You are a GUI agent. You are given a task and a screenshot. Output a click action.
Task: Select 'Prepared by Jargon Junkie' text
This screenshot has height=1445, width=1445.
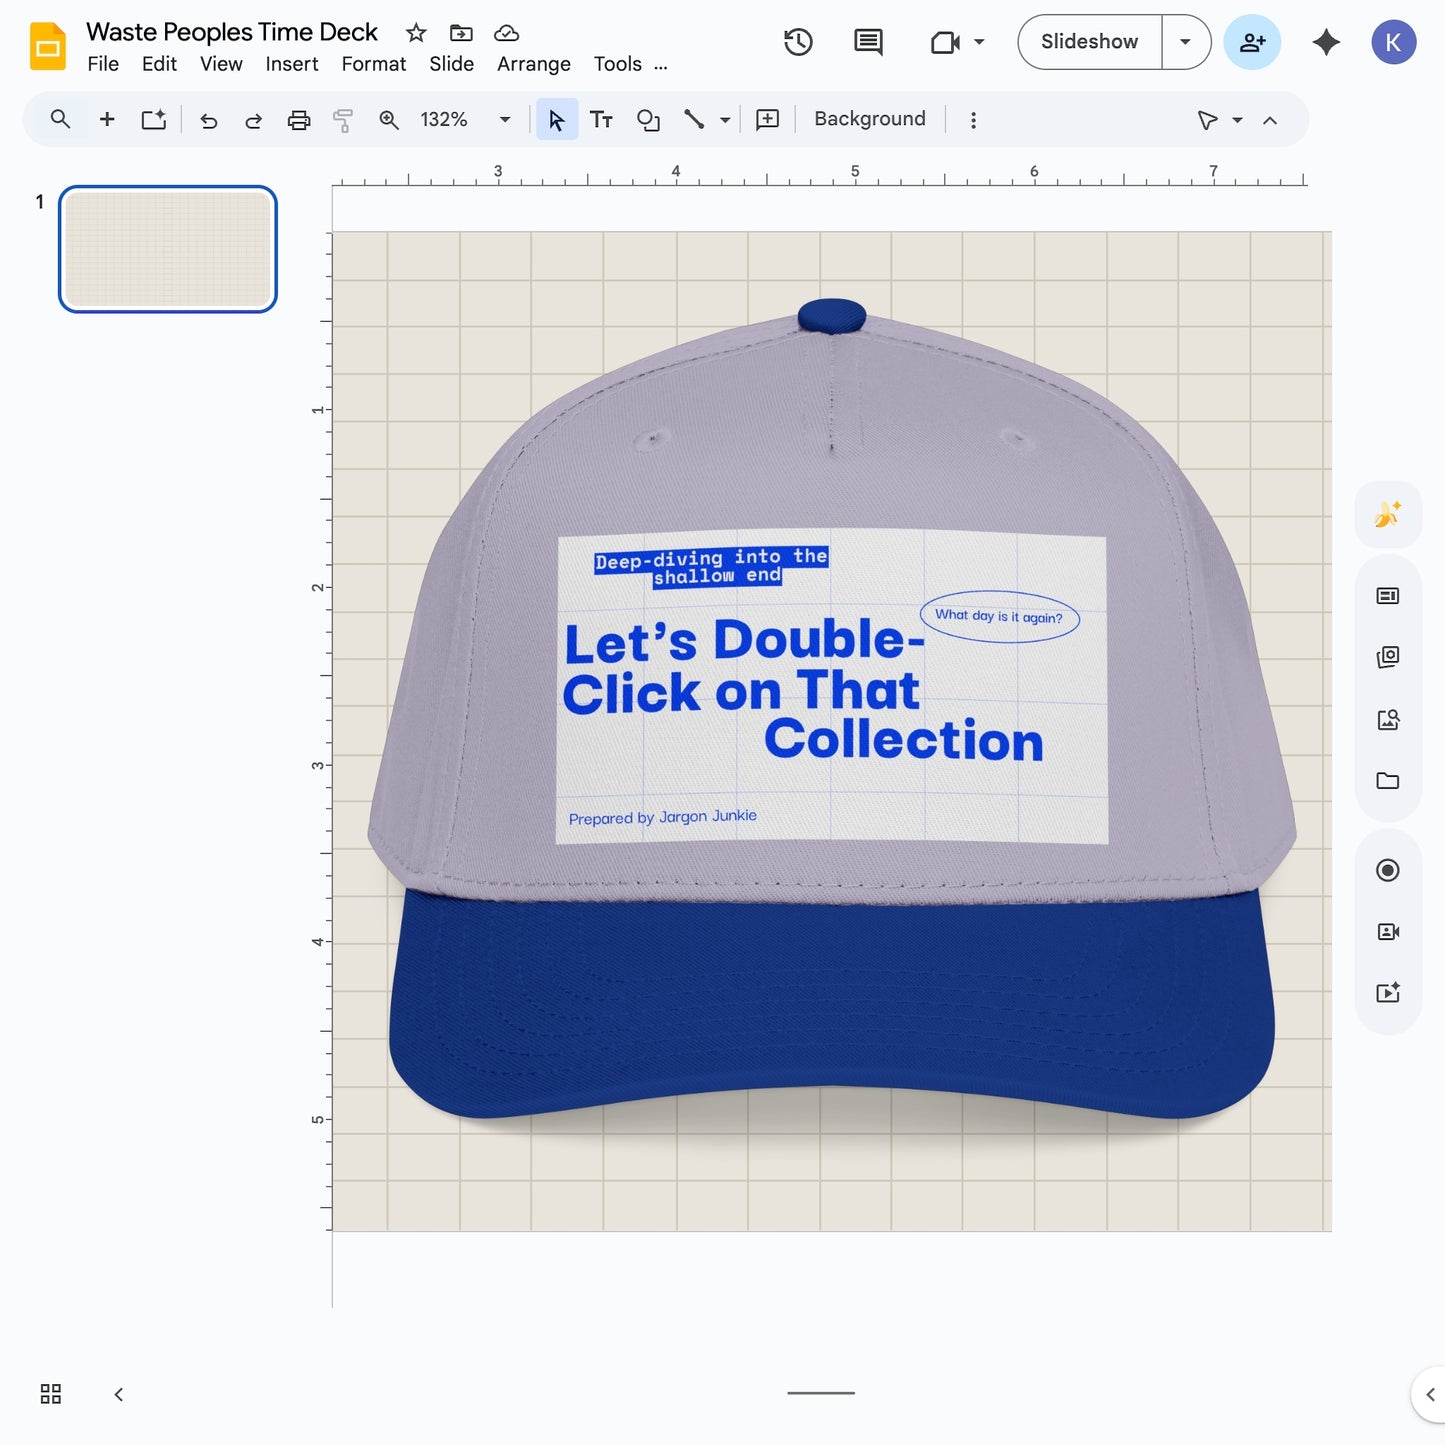pos(662,817)
